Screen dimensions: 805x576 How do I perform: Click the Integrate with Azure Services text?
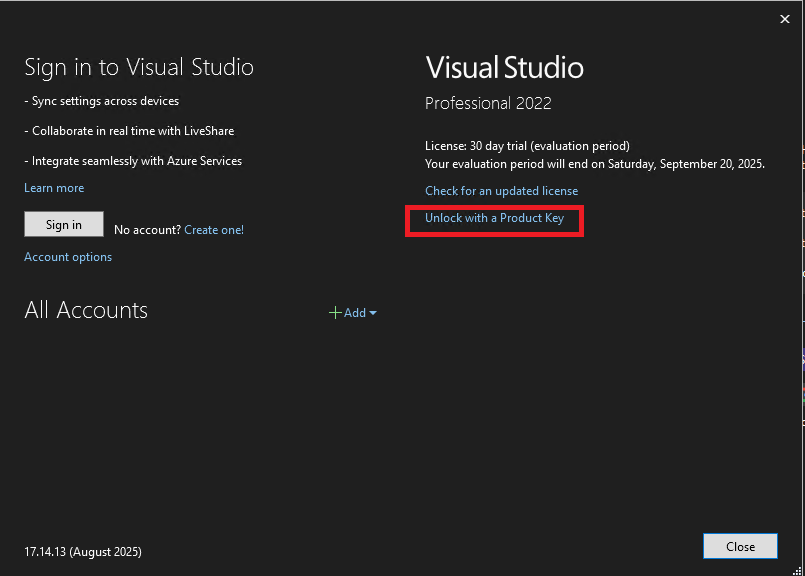pos(133,161)
